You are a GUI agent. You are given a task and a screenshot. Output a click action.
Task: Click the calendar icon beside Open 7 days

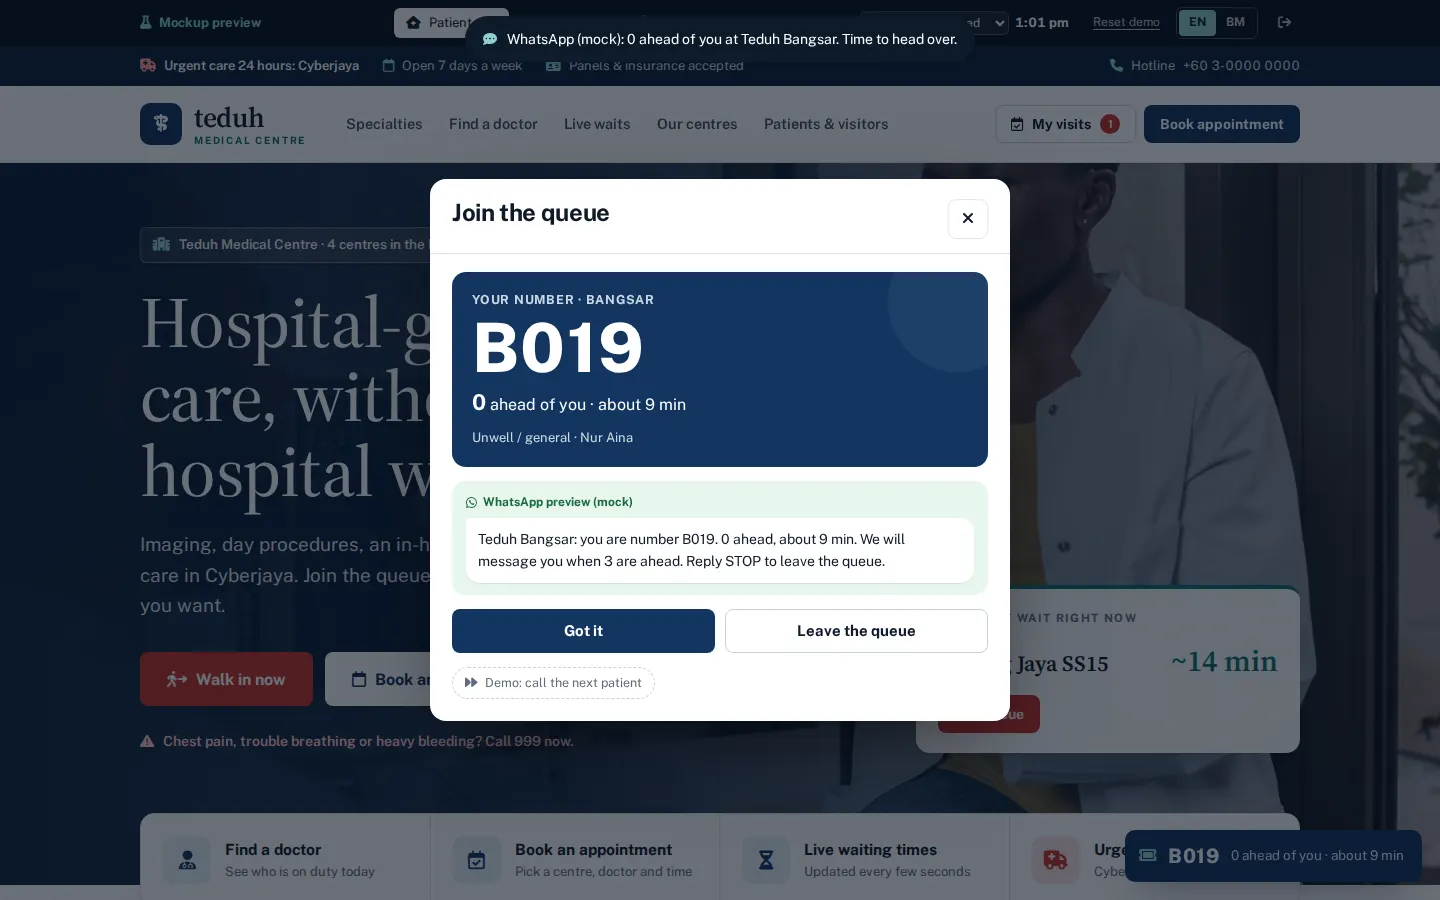coord(389,65)
